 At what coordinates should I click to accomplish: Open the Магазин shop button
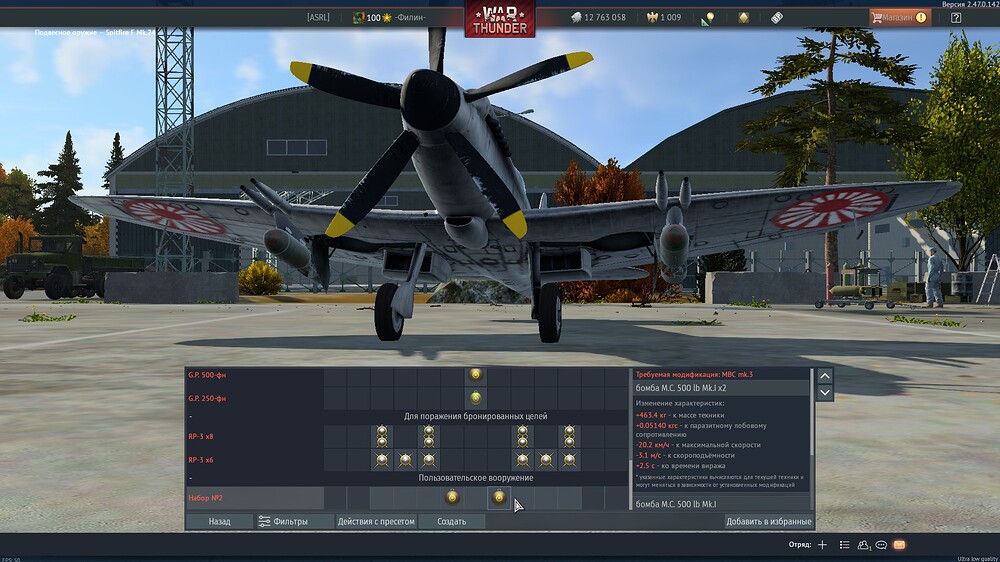[899, 17]
